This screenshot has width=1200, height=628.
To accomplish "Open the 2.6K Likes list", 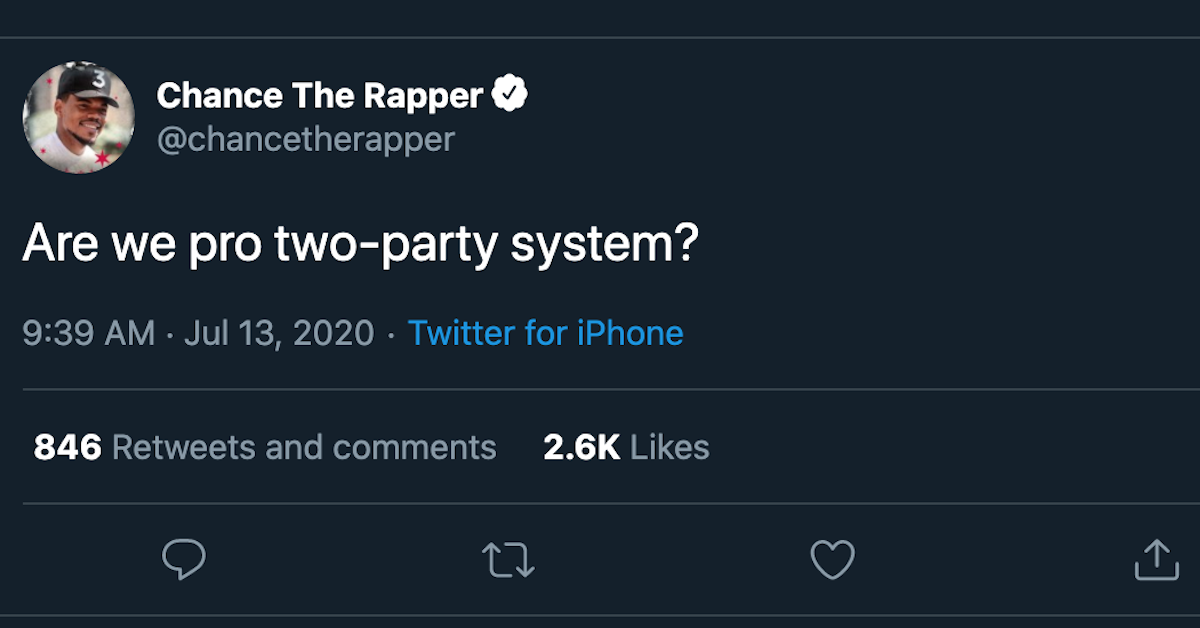I will 625,447.
